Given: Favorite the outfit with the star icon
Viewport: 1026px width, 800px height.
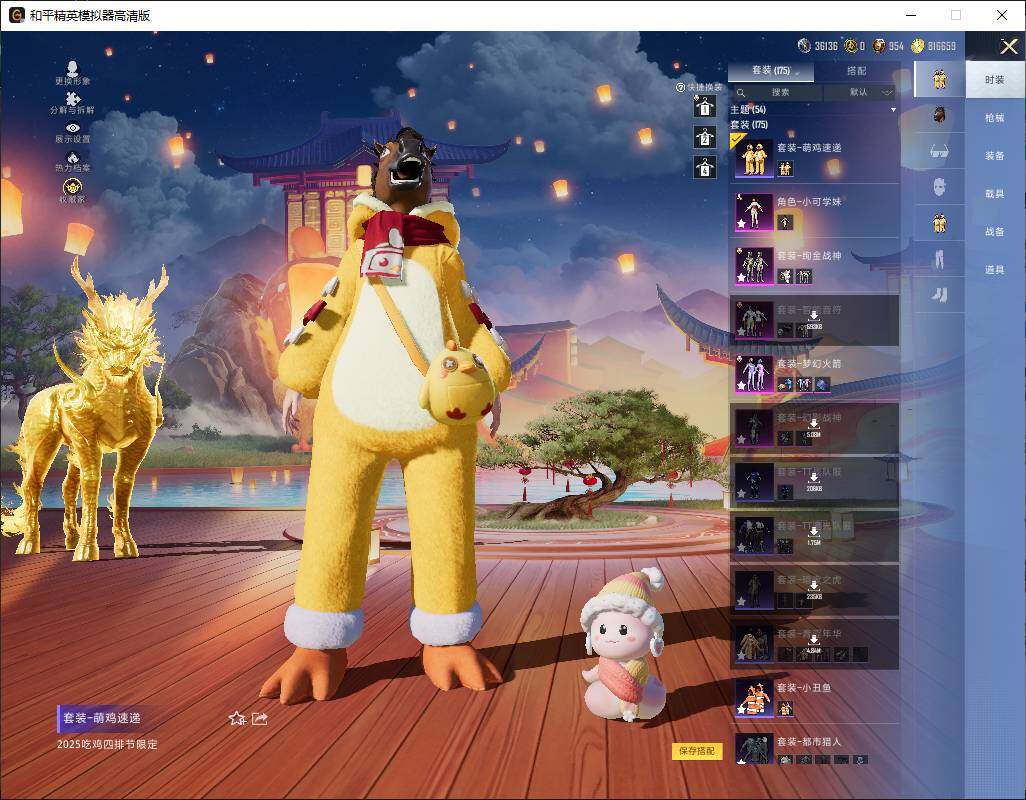Looking at the screenshot, I should [x=237, y=718].
